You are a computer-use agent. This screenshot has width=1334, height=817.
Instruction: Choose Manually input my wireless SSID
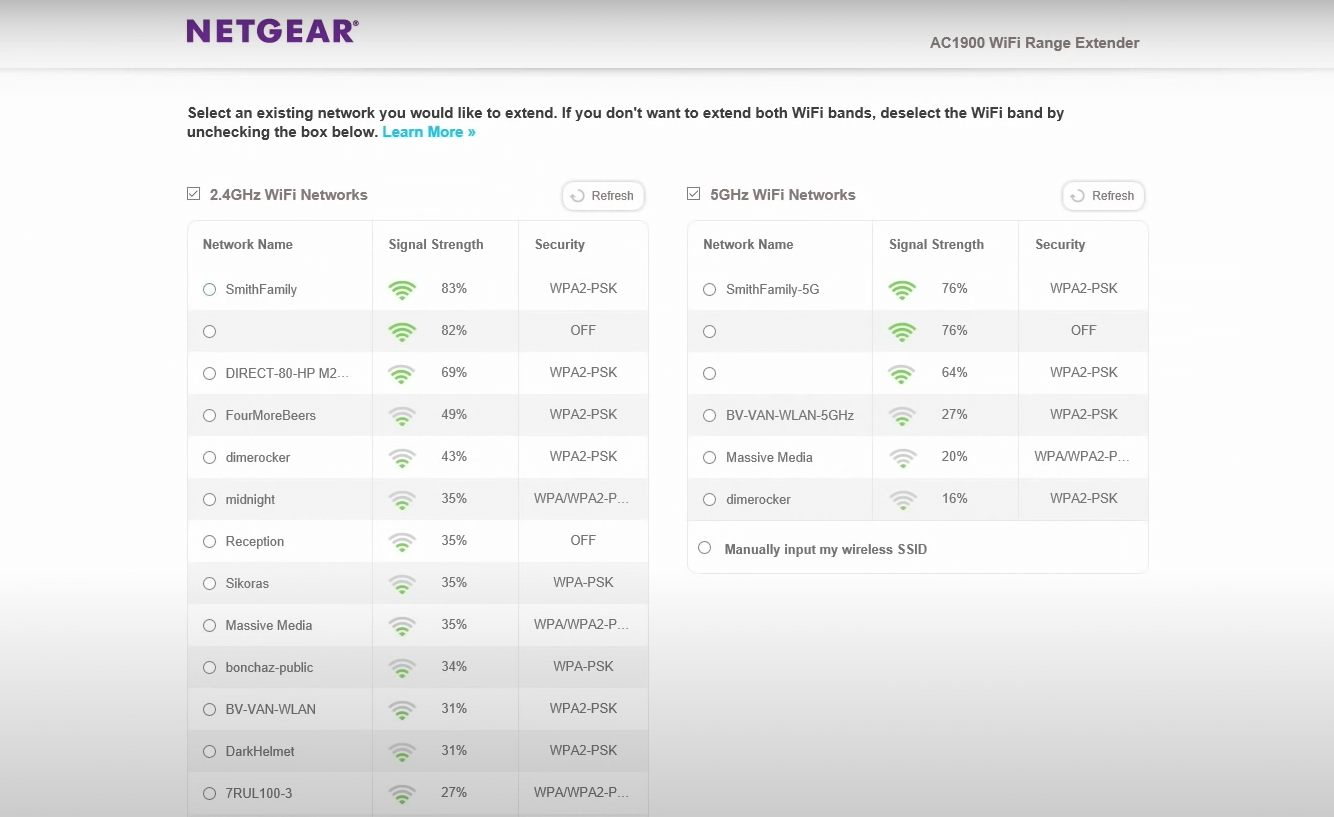point(705,548)
